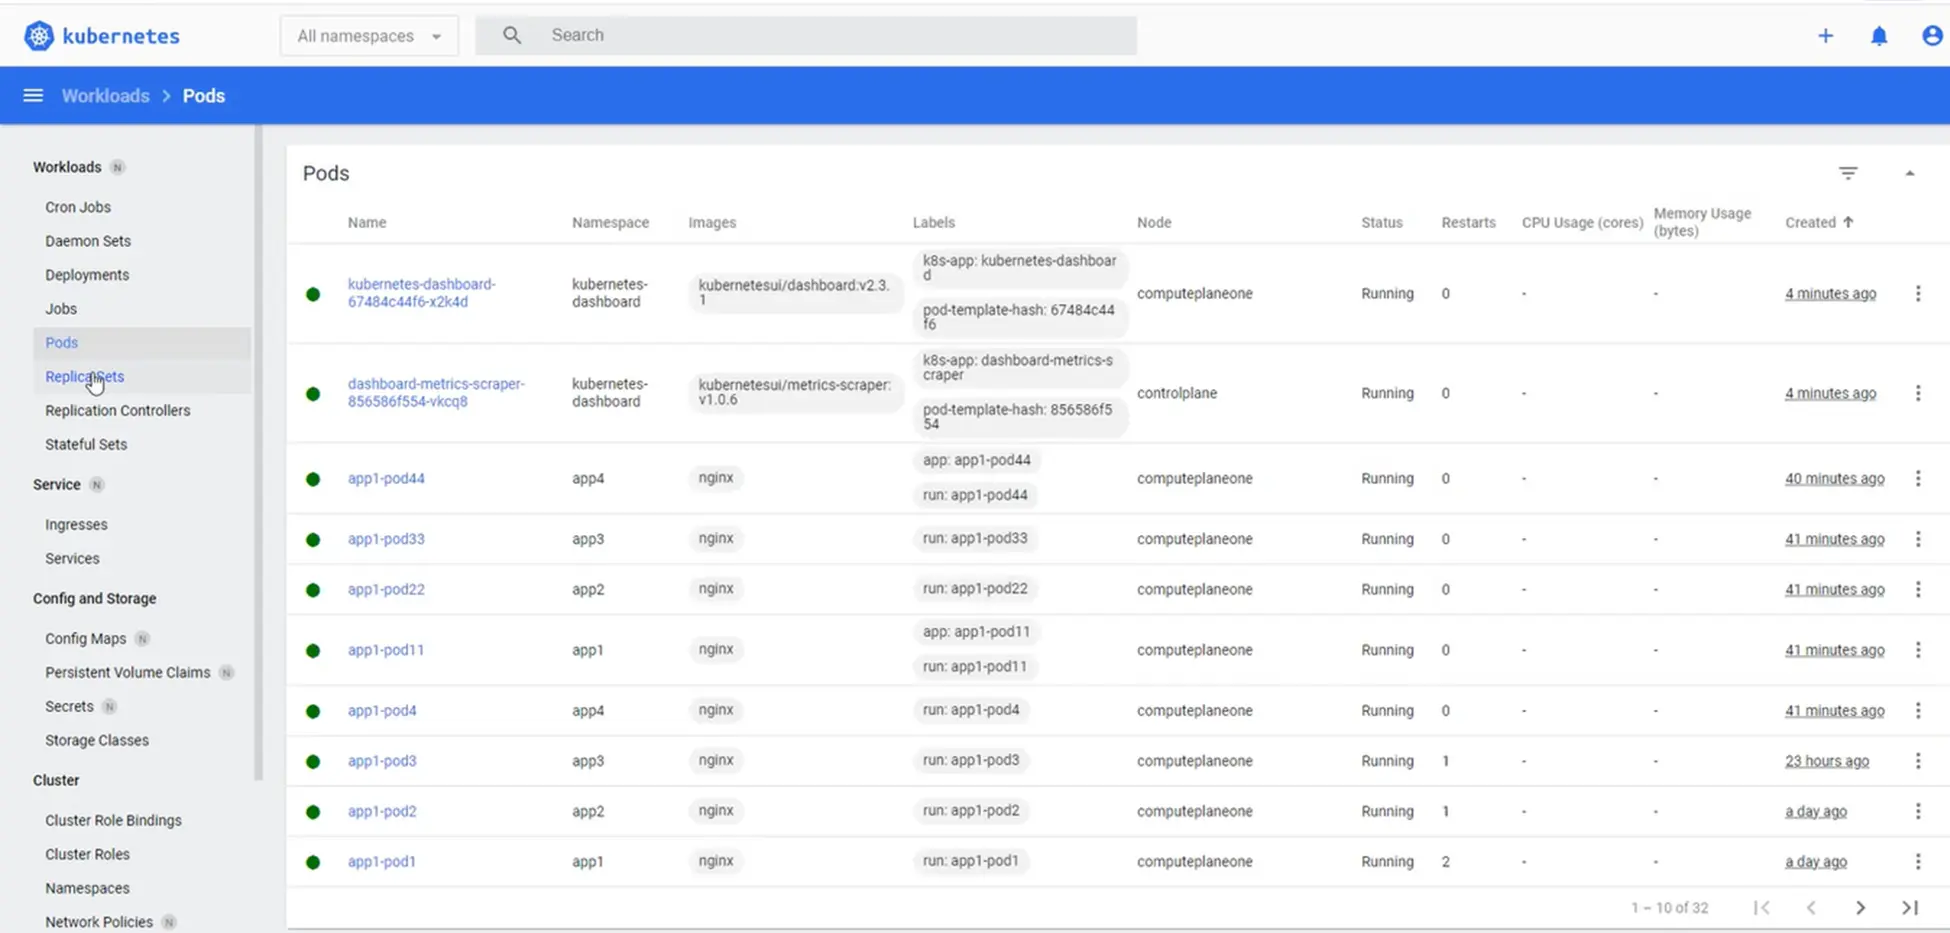Go to the next page of pods
1950x933 pixels.
1861,907
